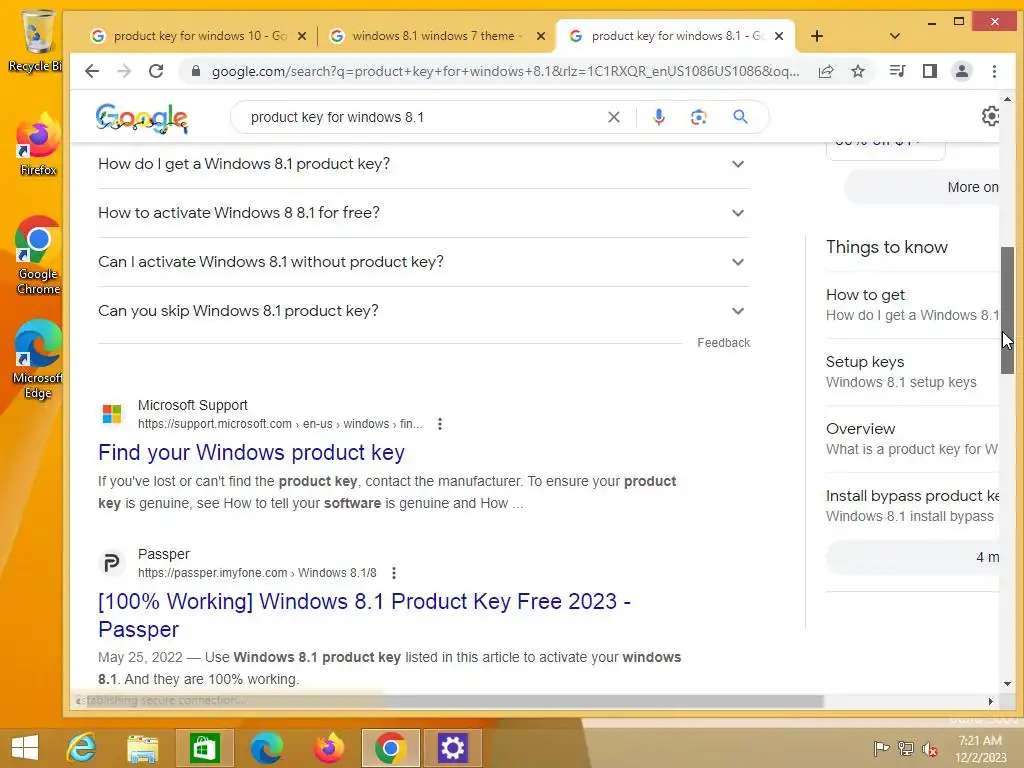Image resolution: width=1024 pixels, height=768 pixels.
Task: Open PC Settings gear in taskbar
Action: (x=452, y=748)
